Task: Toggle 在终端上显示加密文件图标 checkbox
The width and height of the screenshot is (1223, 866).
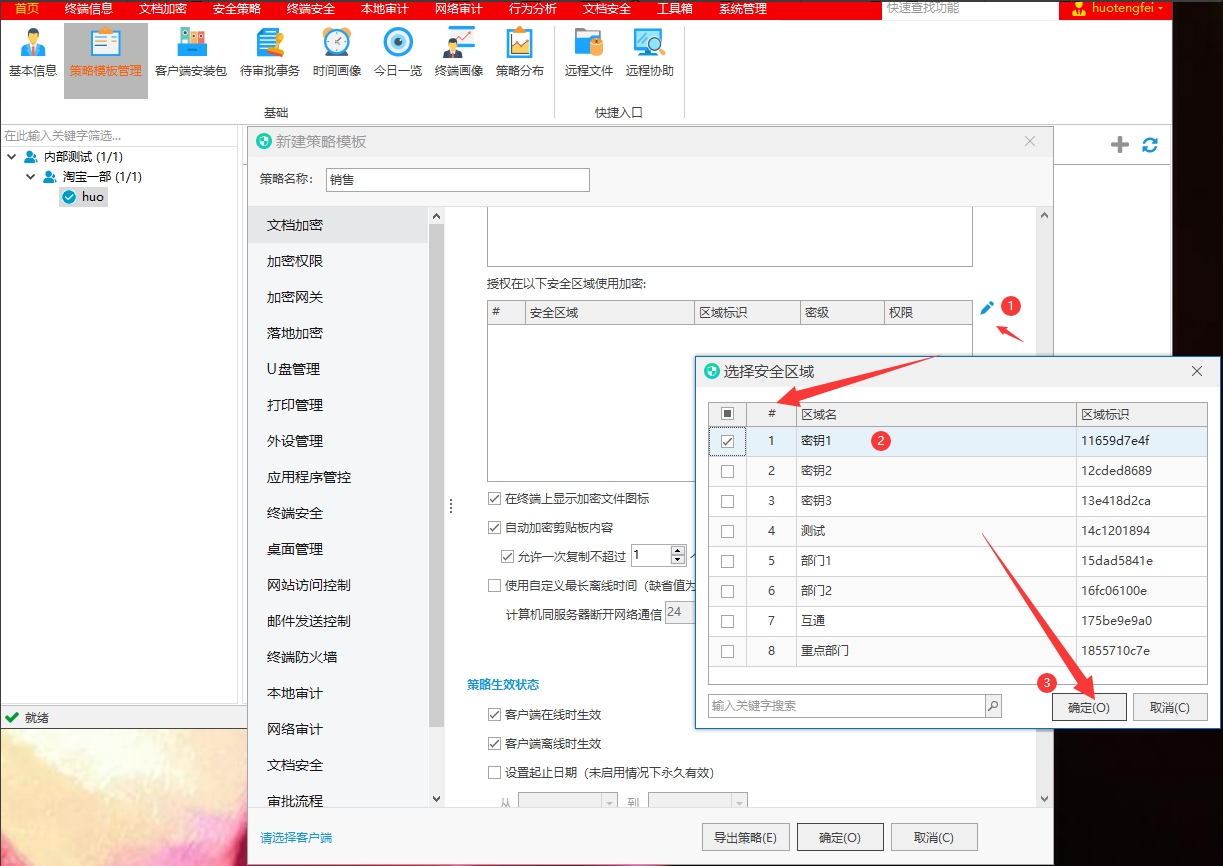Action: point(494,498)
